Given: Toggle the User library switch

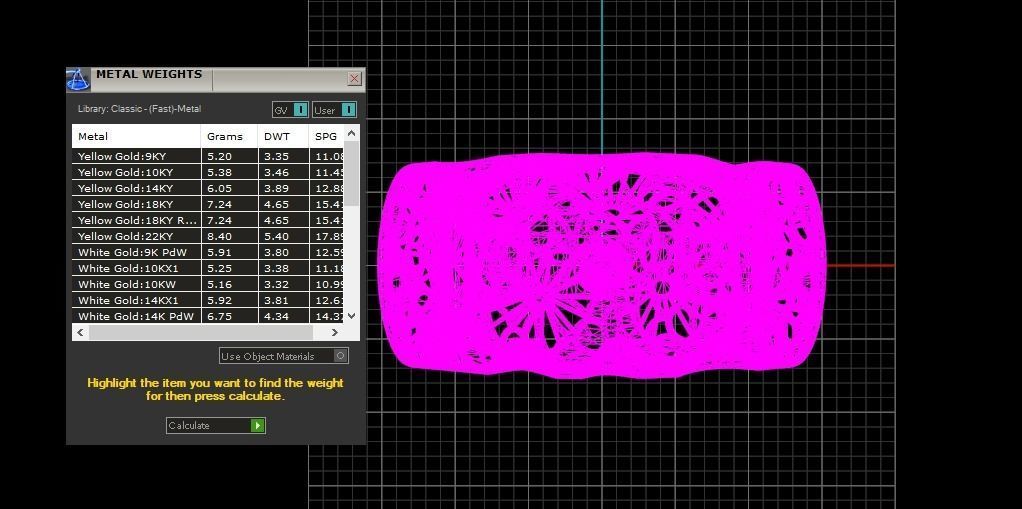Looking at the screenshot, I should pos(334,110).
